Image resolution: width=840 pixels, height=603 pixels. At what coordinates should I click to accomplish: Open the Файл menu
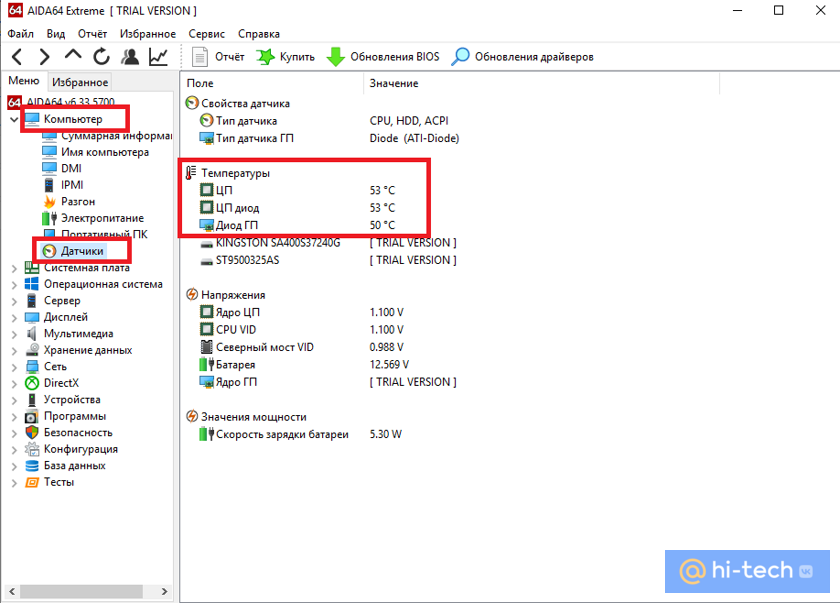click(20, 34)
